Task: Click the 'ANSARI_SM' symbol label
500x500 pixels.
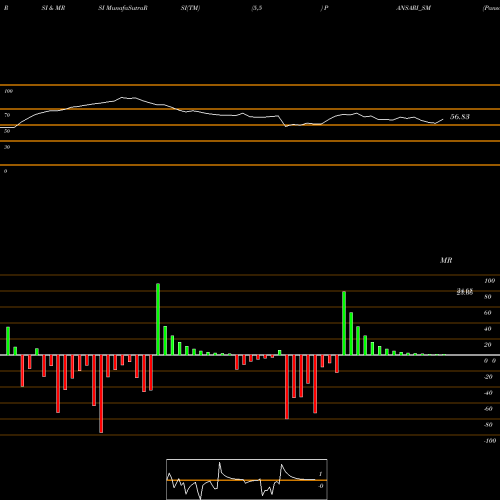Action: pos(414,8)
